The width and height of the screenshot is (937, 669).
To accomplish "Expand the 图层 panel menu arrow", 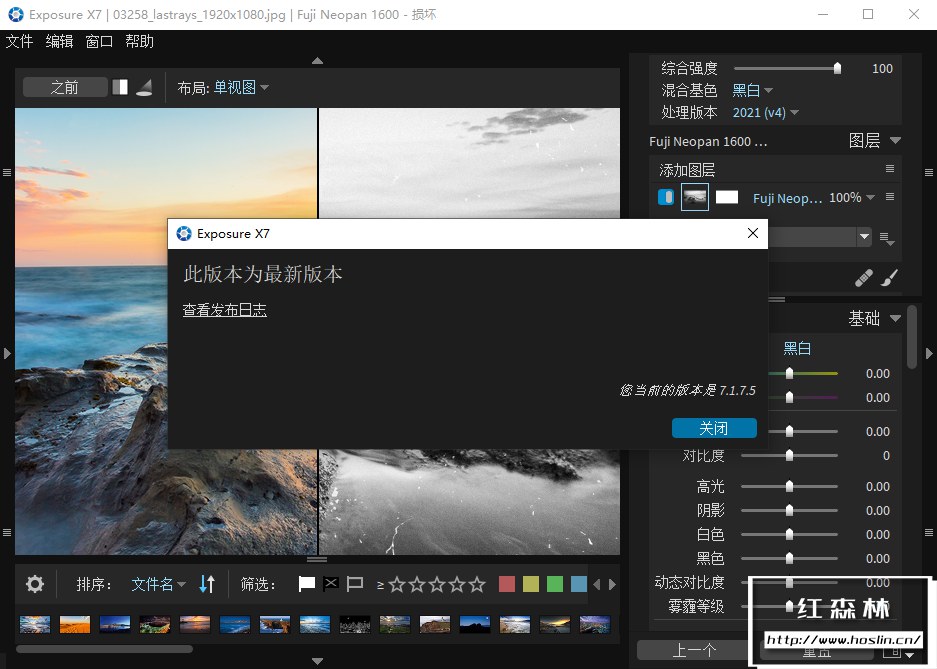I will point(895,140).
